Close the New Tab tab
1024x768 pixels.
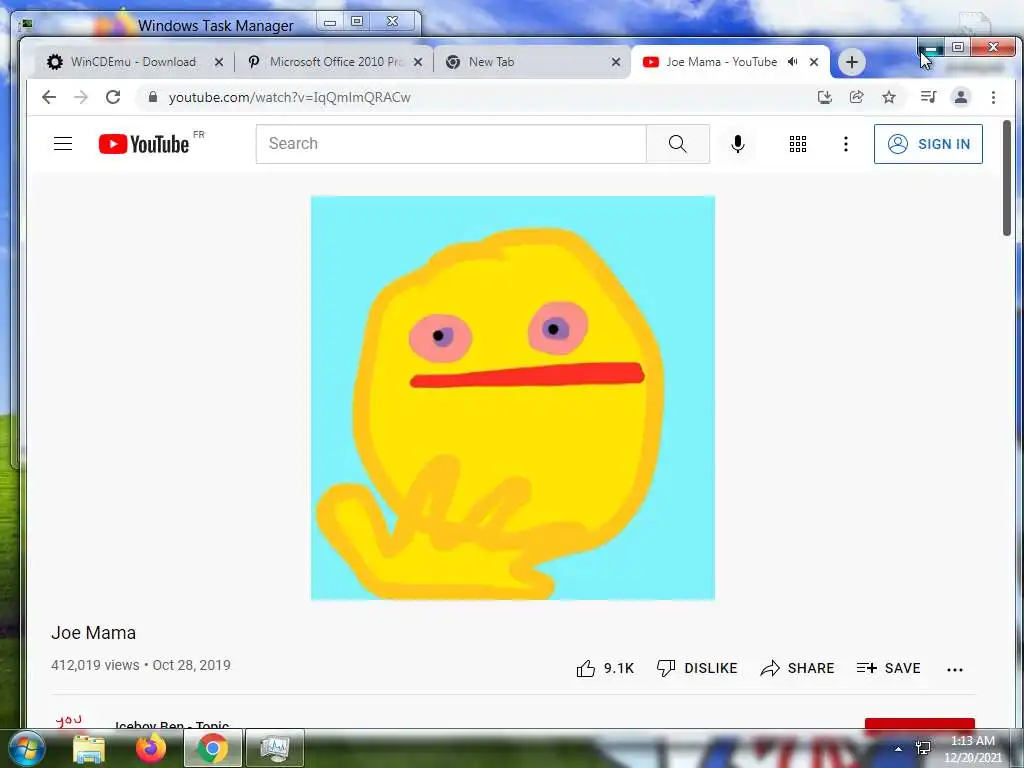point(615,62)
